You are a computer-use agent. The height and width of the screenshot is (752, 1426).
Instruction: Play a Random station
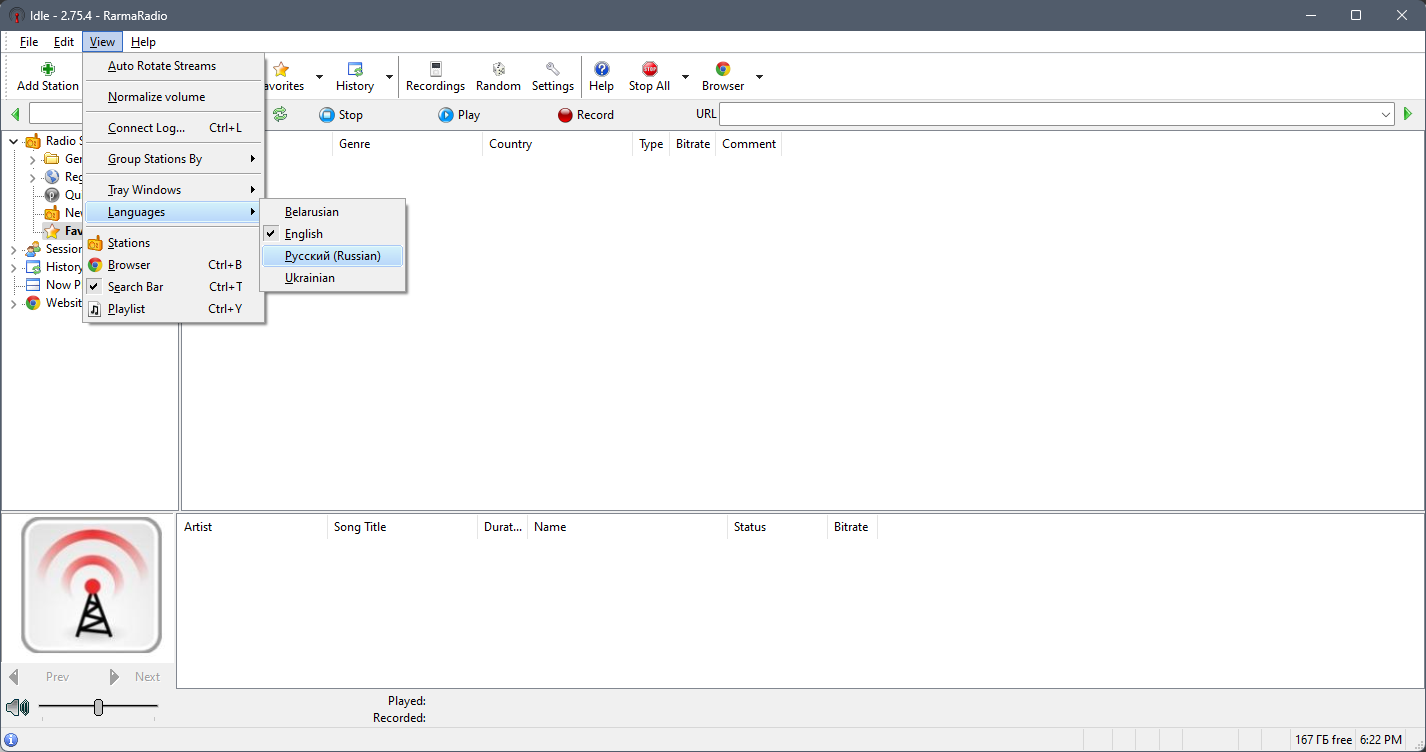(x=497, y=76)
